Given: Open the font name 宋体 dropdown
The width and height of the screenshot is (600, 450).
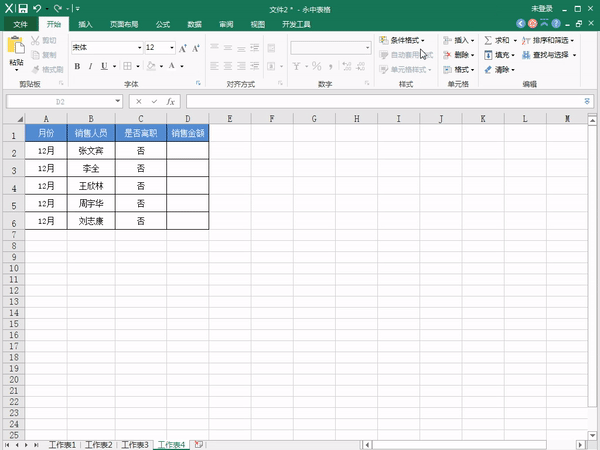Looking at the screenshot, I should [x=140, y=48].
